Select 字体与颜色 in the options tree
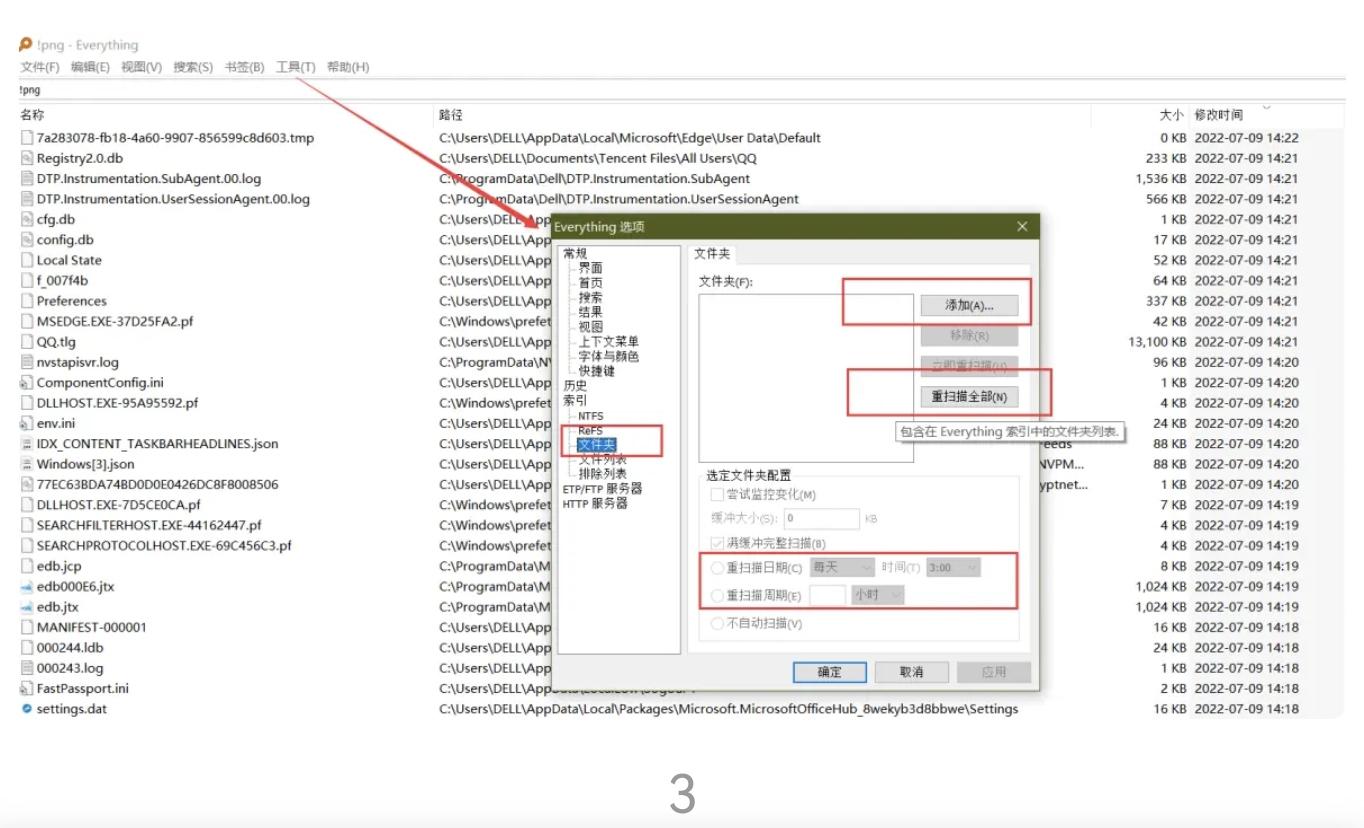Viewport: 1364px width, 828px height. tap(608, 356)
